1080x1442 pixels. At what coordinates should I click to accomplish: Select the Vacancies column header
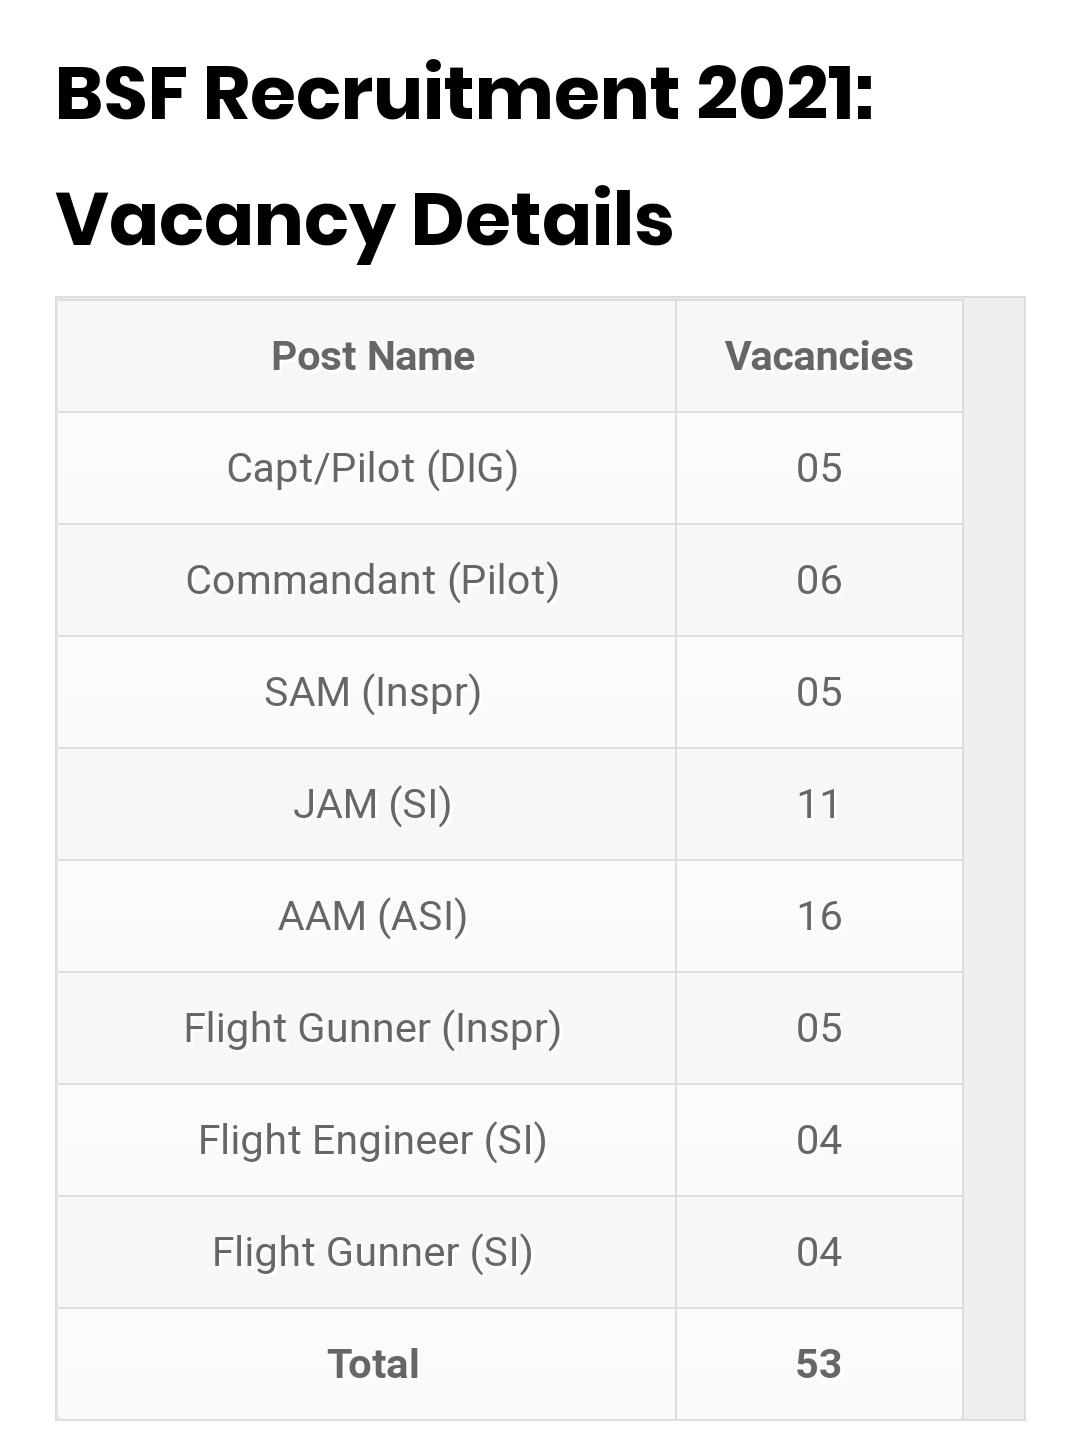pyautogui.click(x=819, y=356)
